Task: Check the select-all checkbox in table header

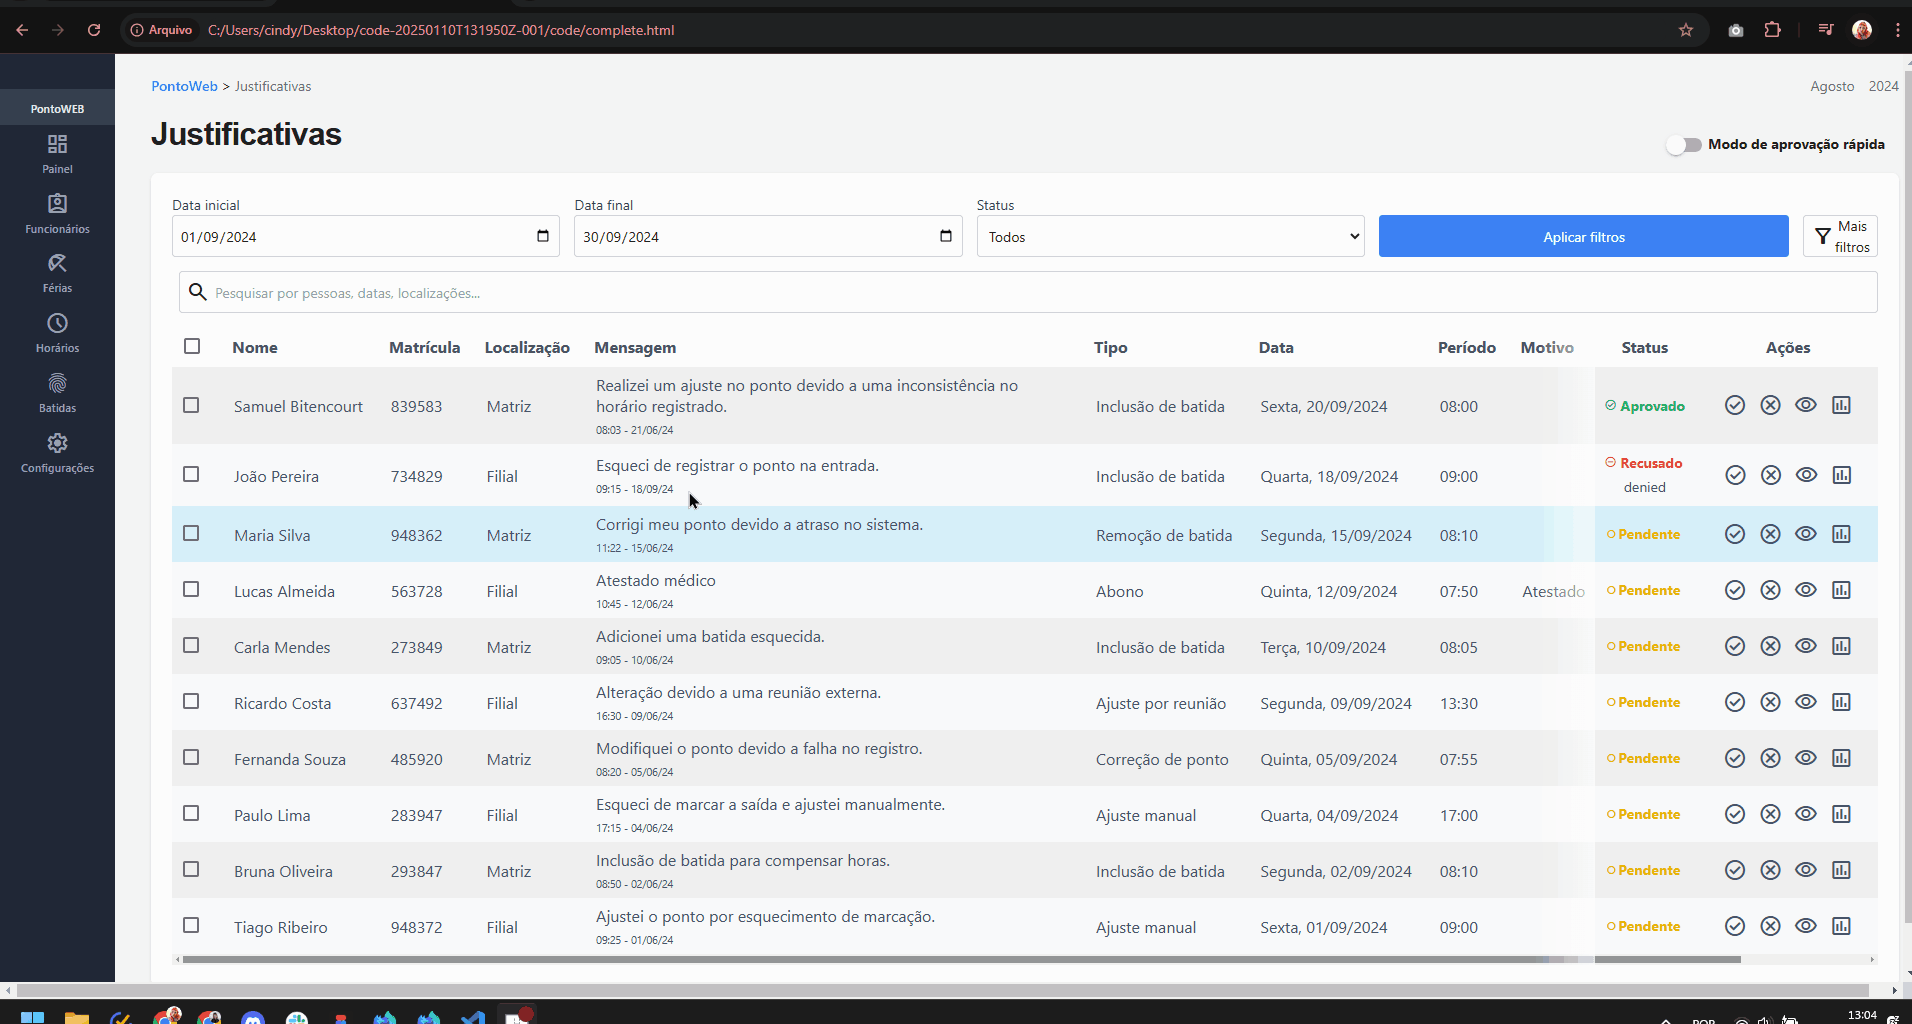Action: click(192, 346)
